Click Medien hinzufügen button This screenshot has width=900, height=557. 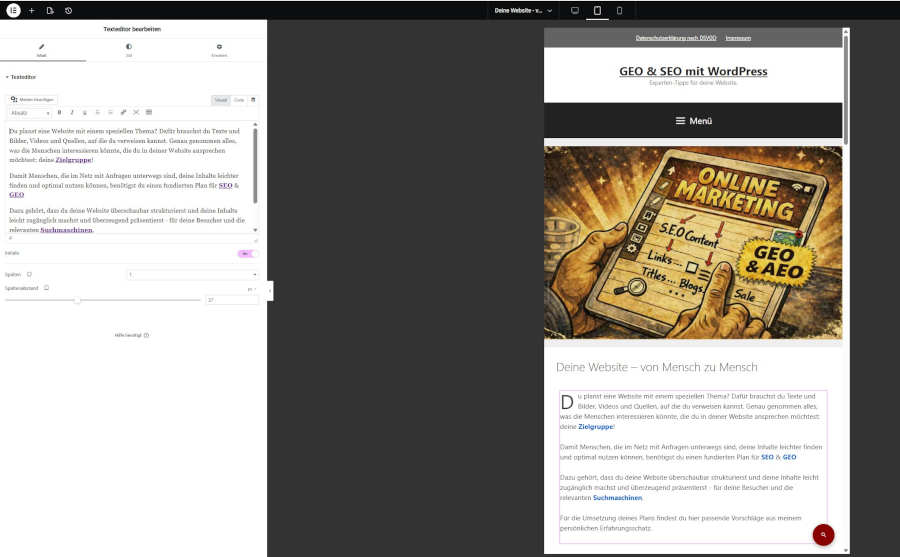[x=32, y=99]
